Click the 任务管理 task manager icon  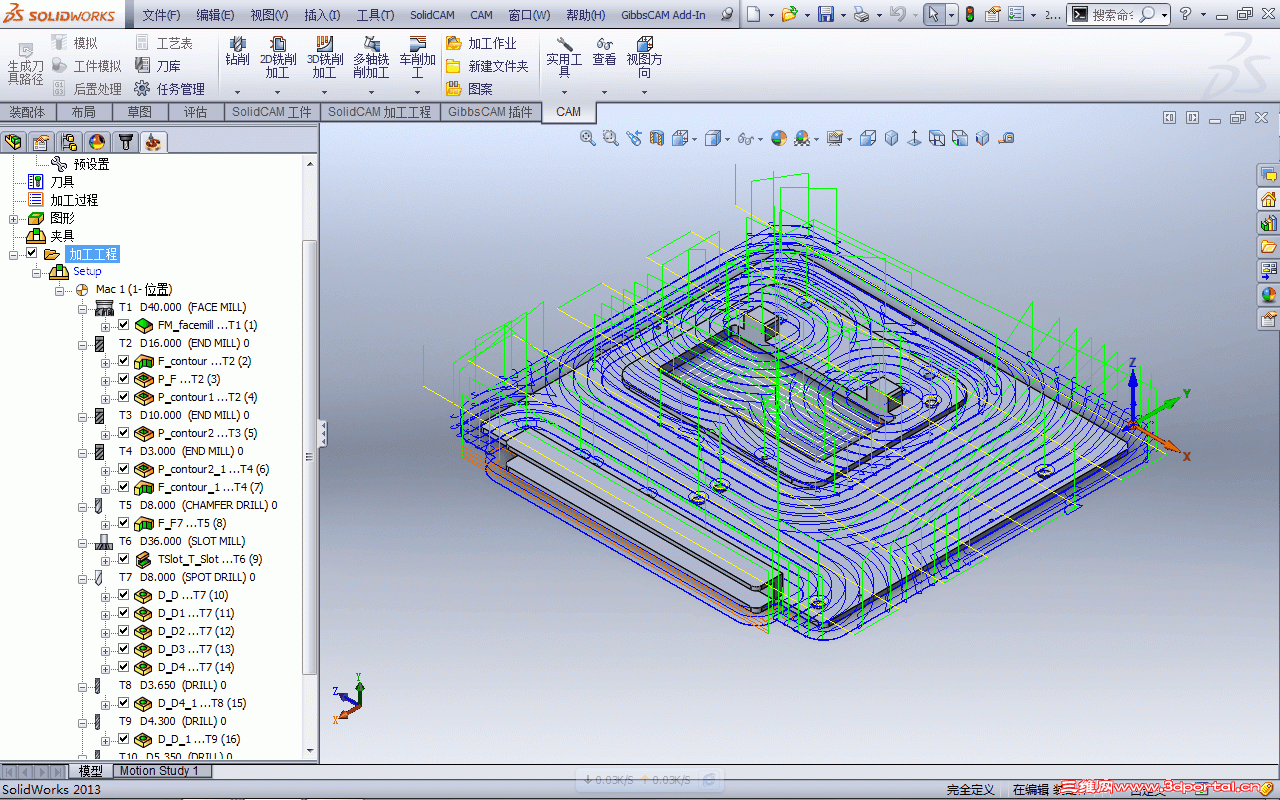point(169,89)
